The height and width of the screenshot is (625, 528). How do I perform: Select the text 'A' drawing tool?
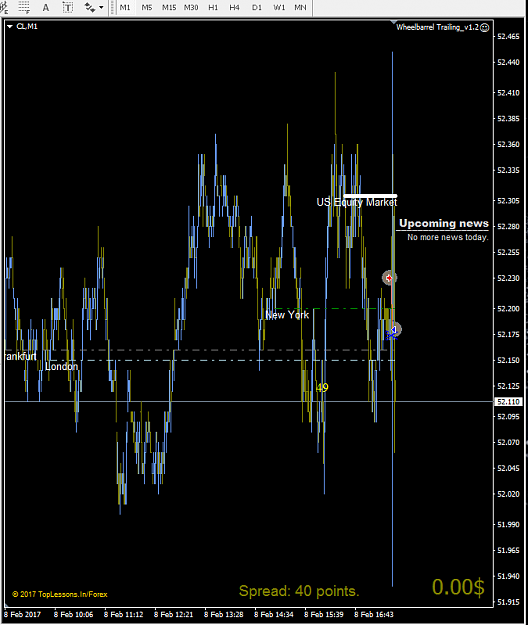click(x=46, y=7)
